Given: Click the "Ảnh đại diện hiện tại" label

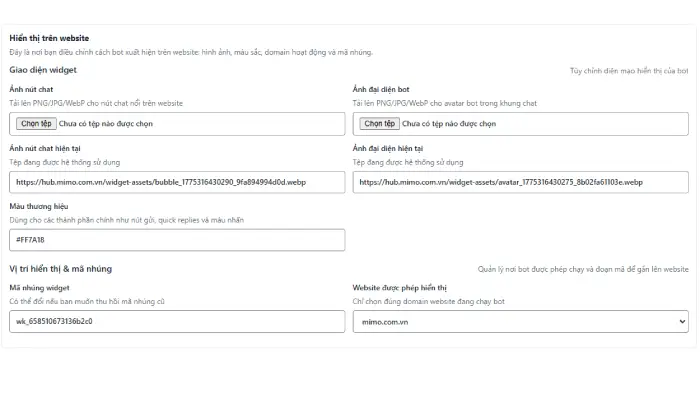Looking at the screenshot, I should point(394,148).
